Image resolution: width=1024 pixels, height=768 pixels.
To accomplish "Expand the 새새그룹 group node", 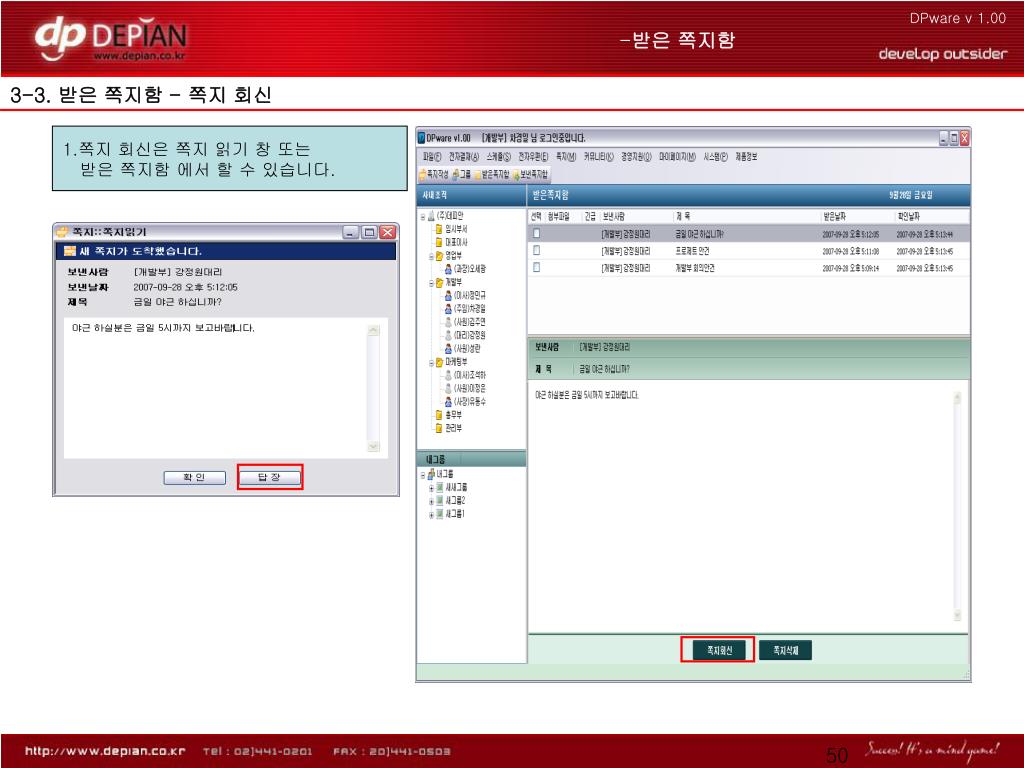I will [x=431, y=488].
